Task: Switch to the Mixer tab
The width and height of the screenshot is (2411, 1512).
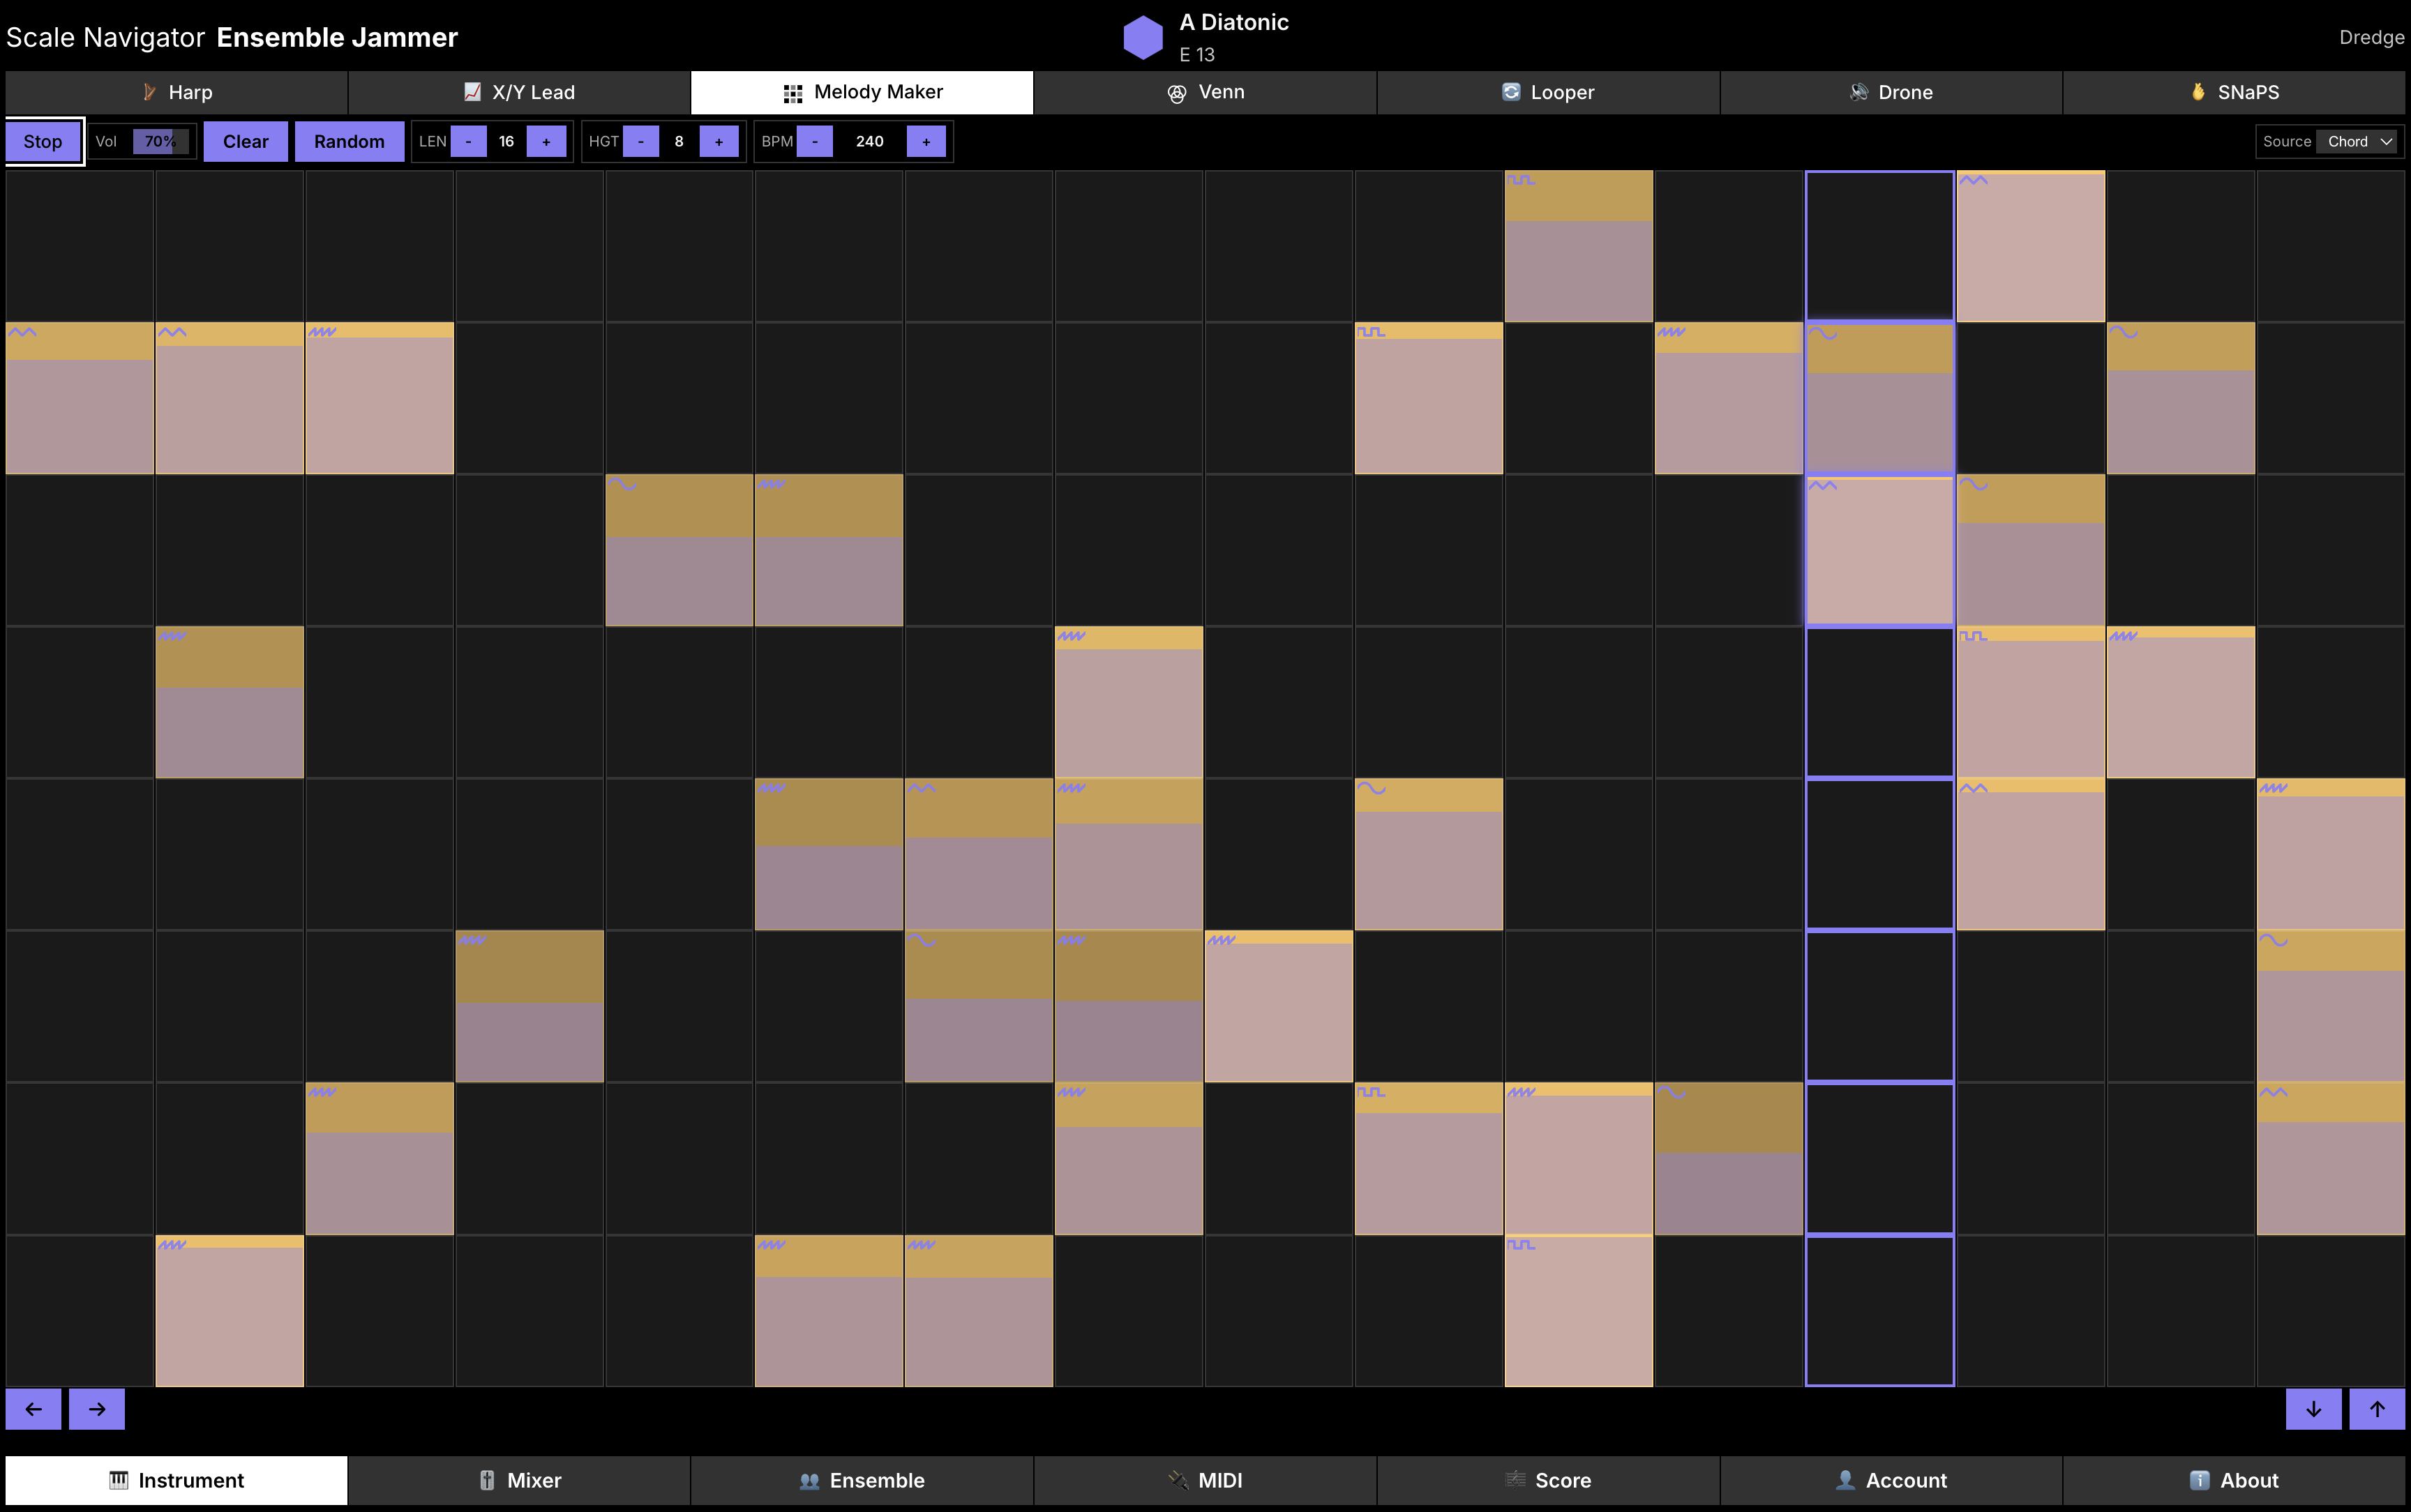Action: tap(519, 1480)
